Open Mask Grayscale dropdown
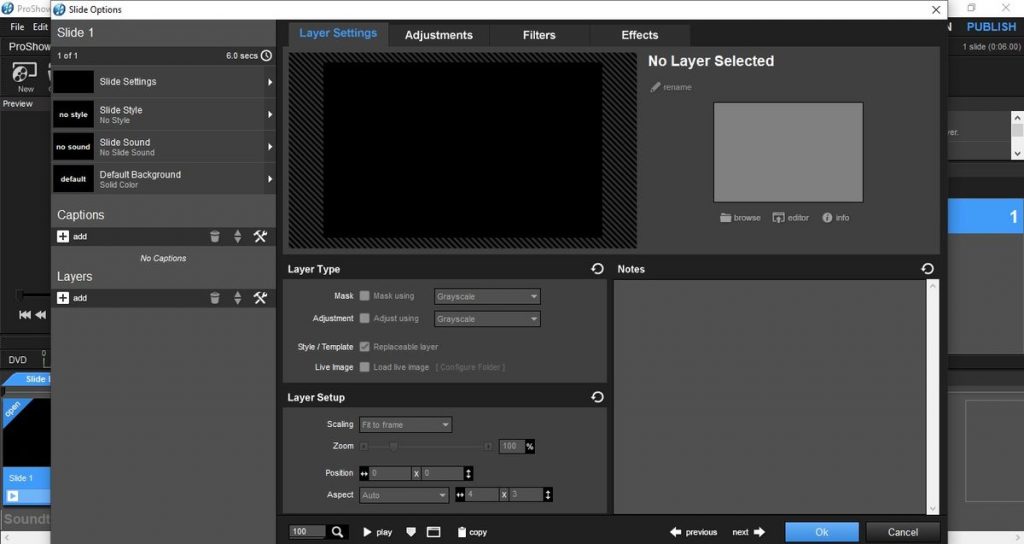The image size is (1024, 544). tap(487, 296)
